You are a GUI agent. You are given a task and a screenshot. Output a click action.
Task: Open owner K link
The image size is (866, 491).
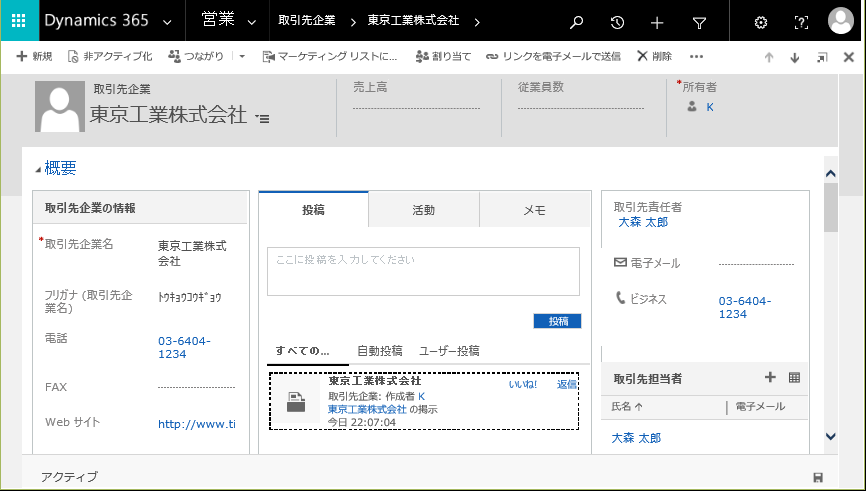click(710, 107)
